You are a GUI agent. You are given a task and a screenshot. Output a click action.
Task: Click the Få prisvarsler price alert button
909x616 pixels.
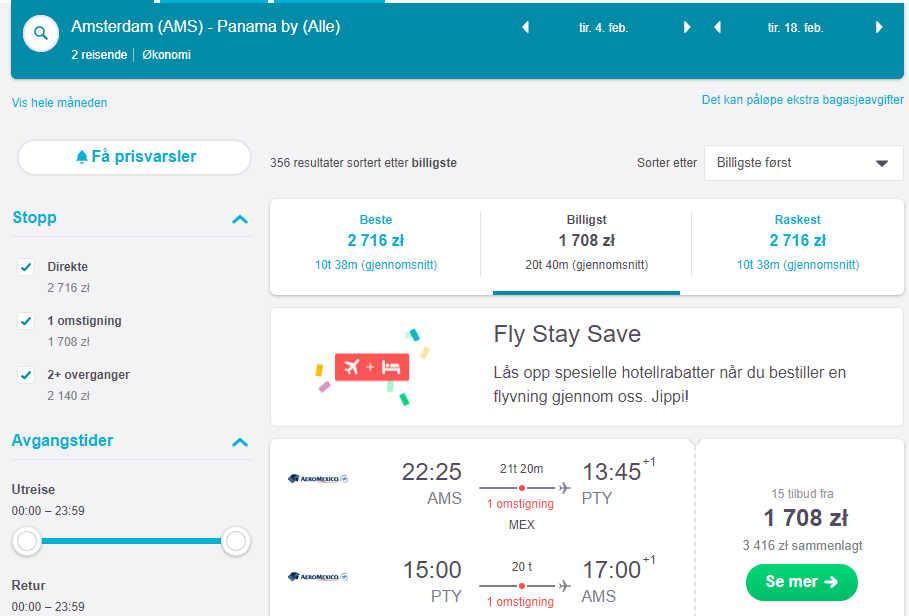pos(134,157)
